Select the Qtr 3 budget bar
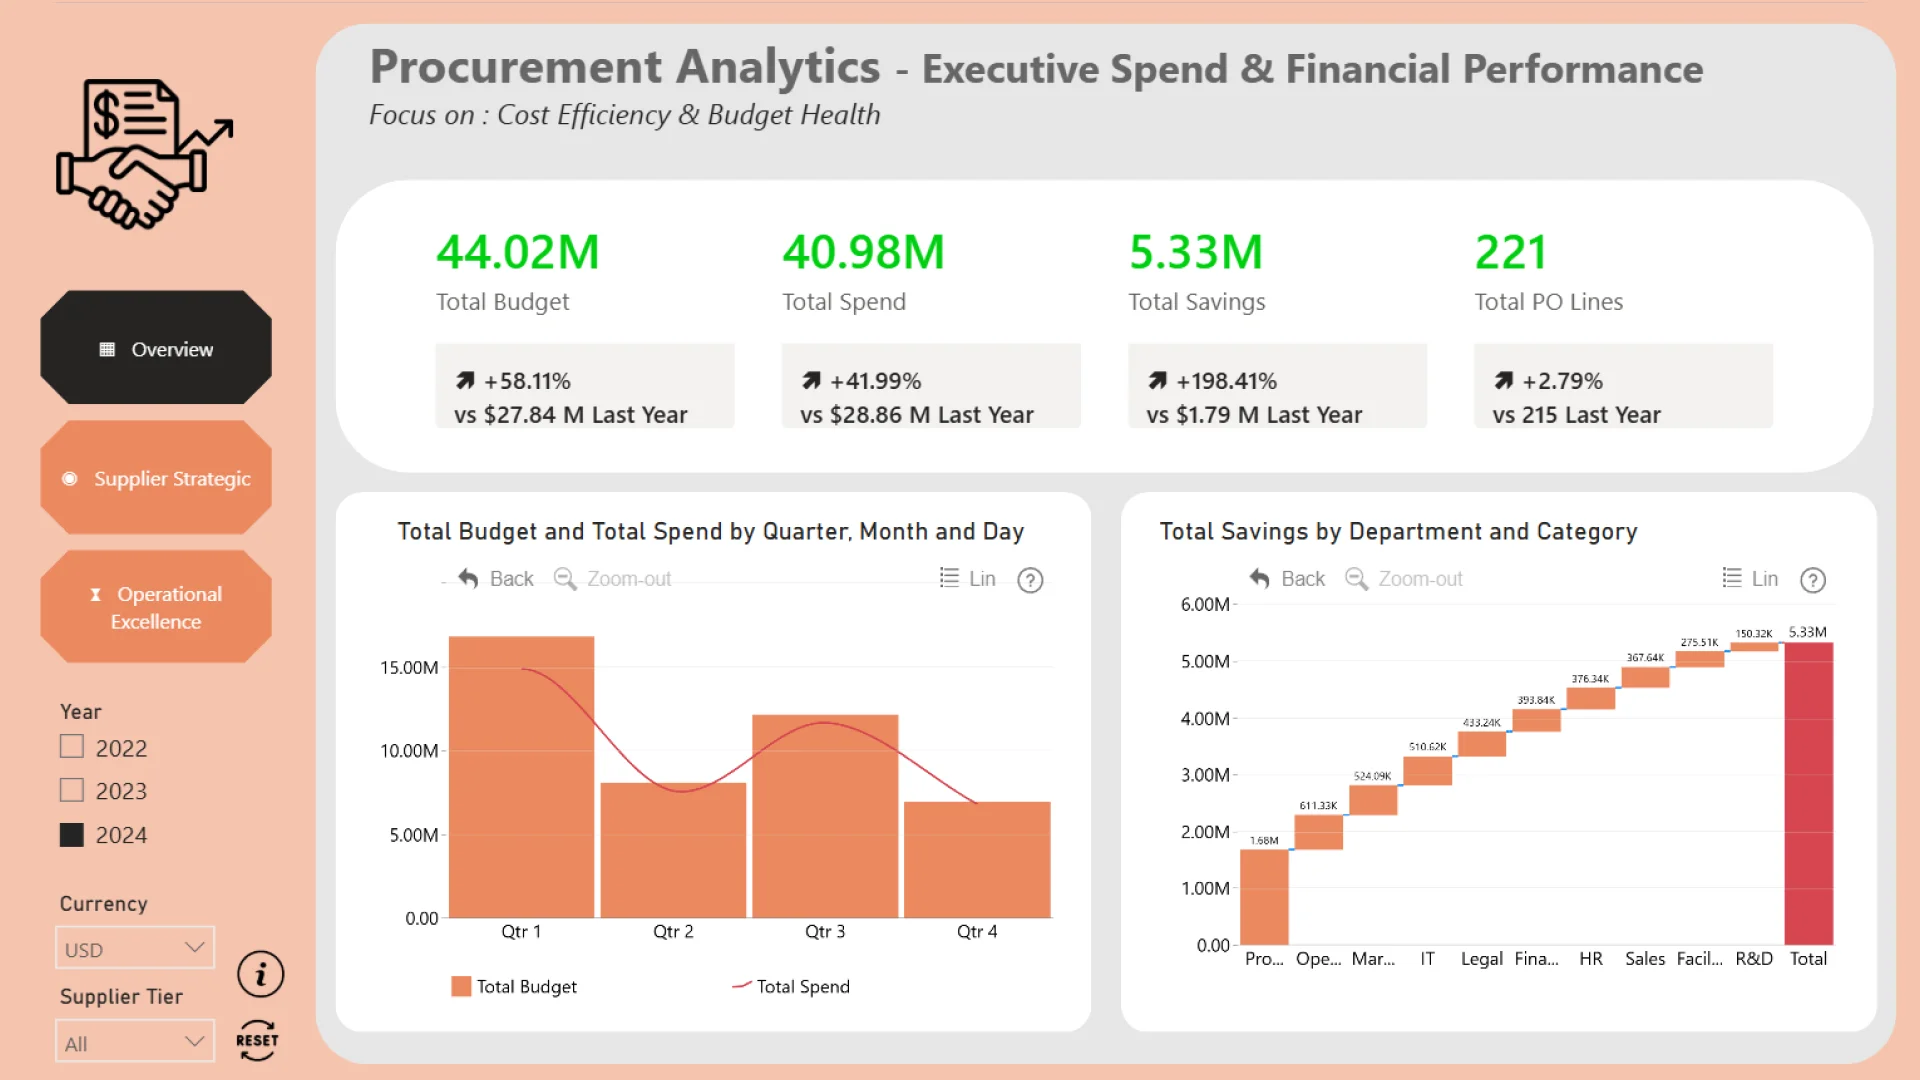Image resolution: width=1920 pixels, height=1080 pixels. (x=825, y=816)
